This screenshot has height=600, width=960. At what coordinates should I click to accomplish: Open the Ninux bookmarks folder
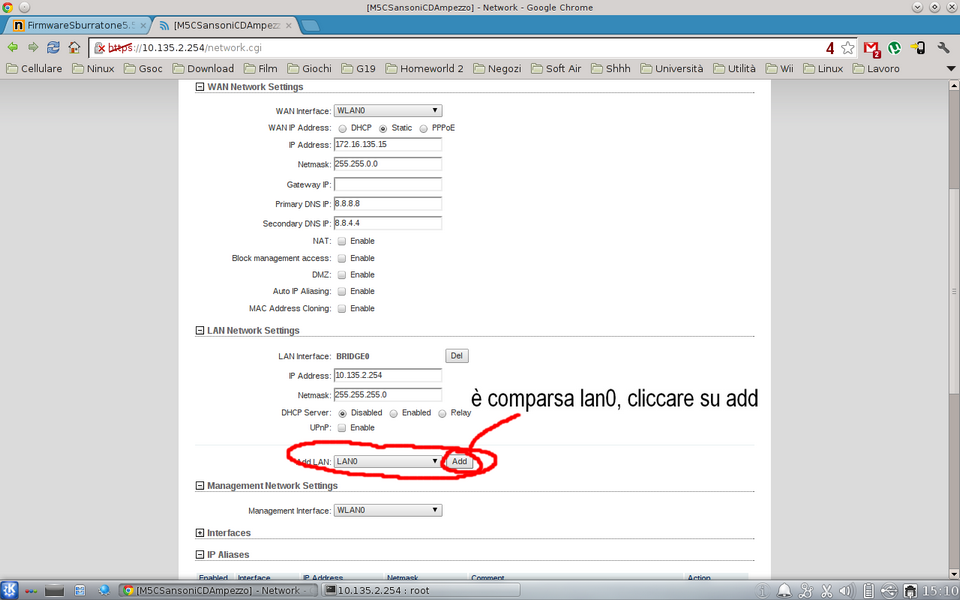click(x=92, y=69)
